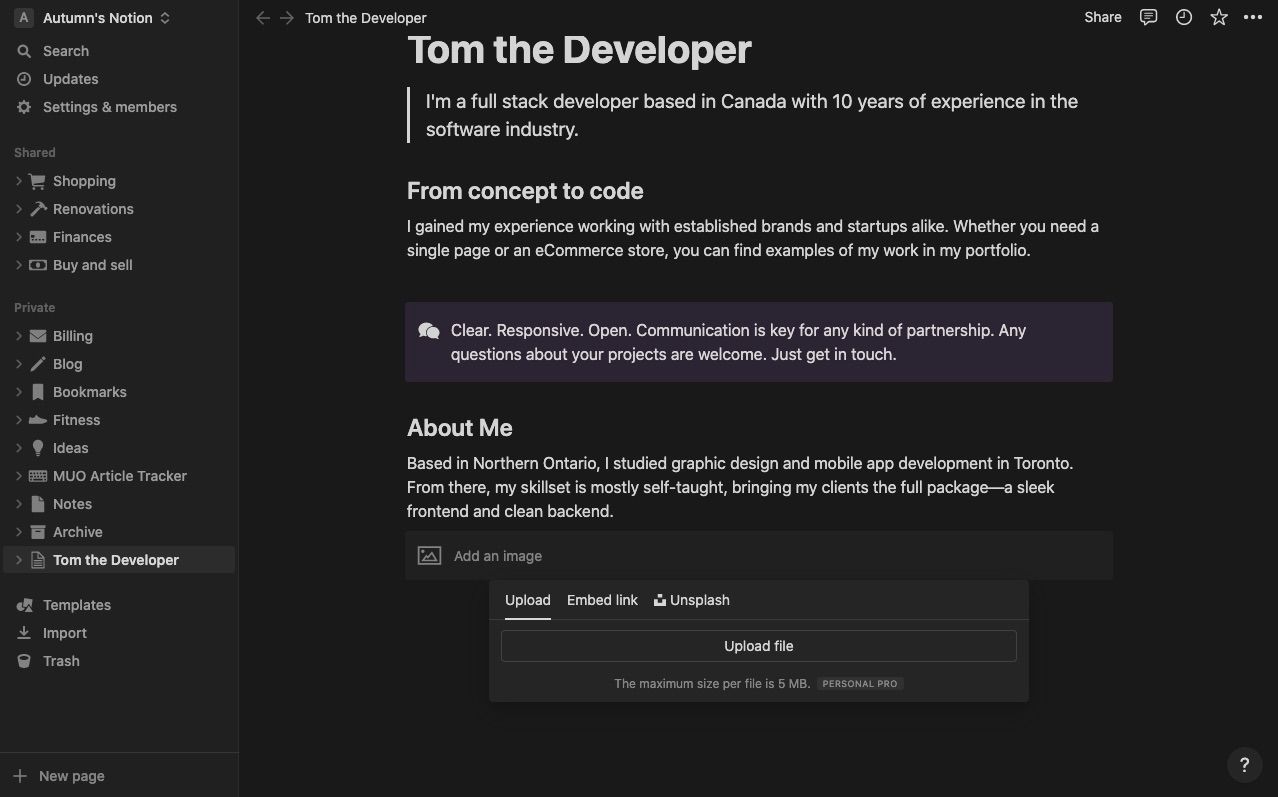The width and height of the screenshot is (1278, 797).
Task: Open the comments icon in top bar
Action: pos(1148,17)
